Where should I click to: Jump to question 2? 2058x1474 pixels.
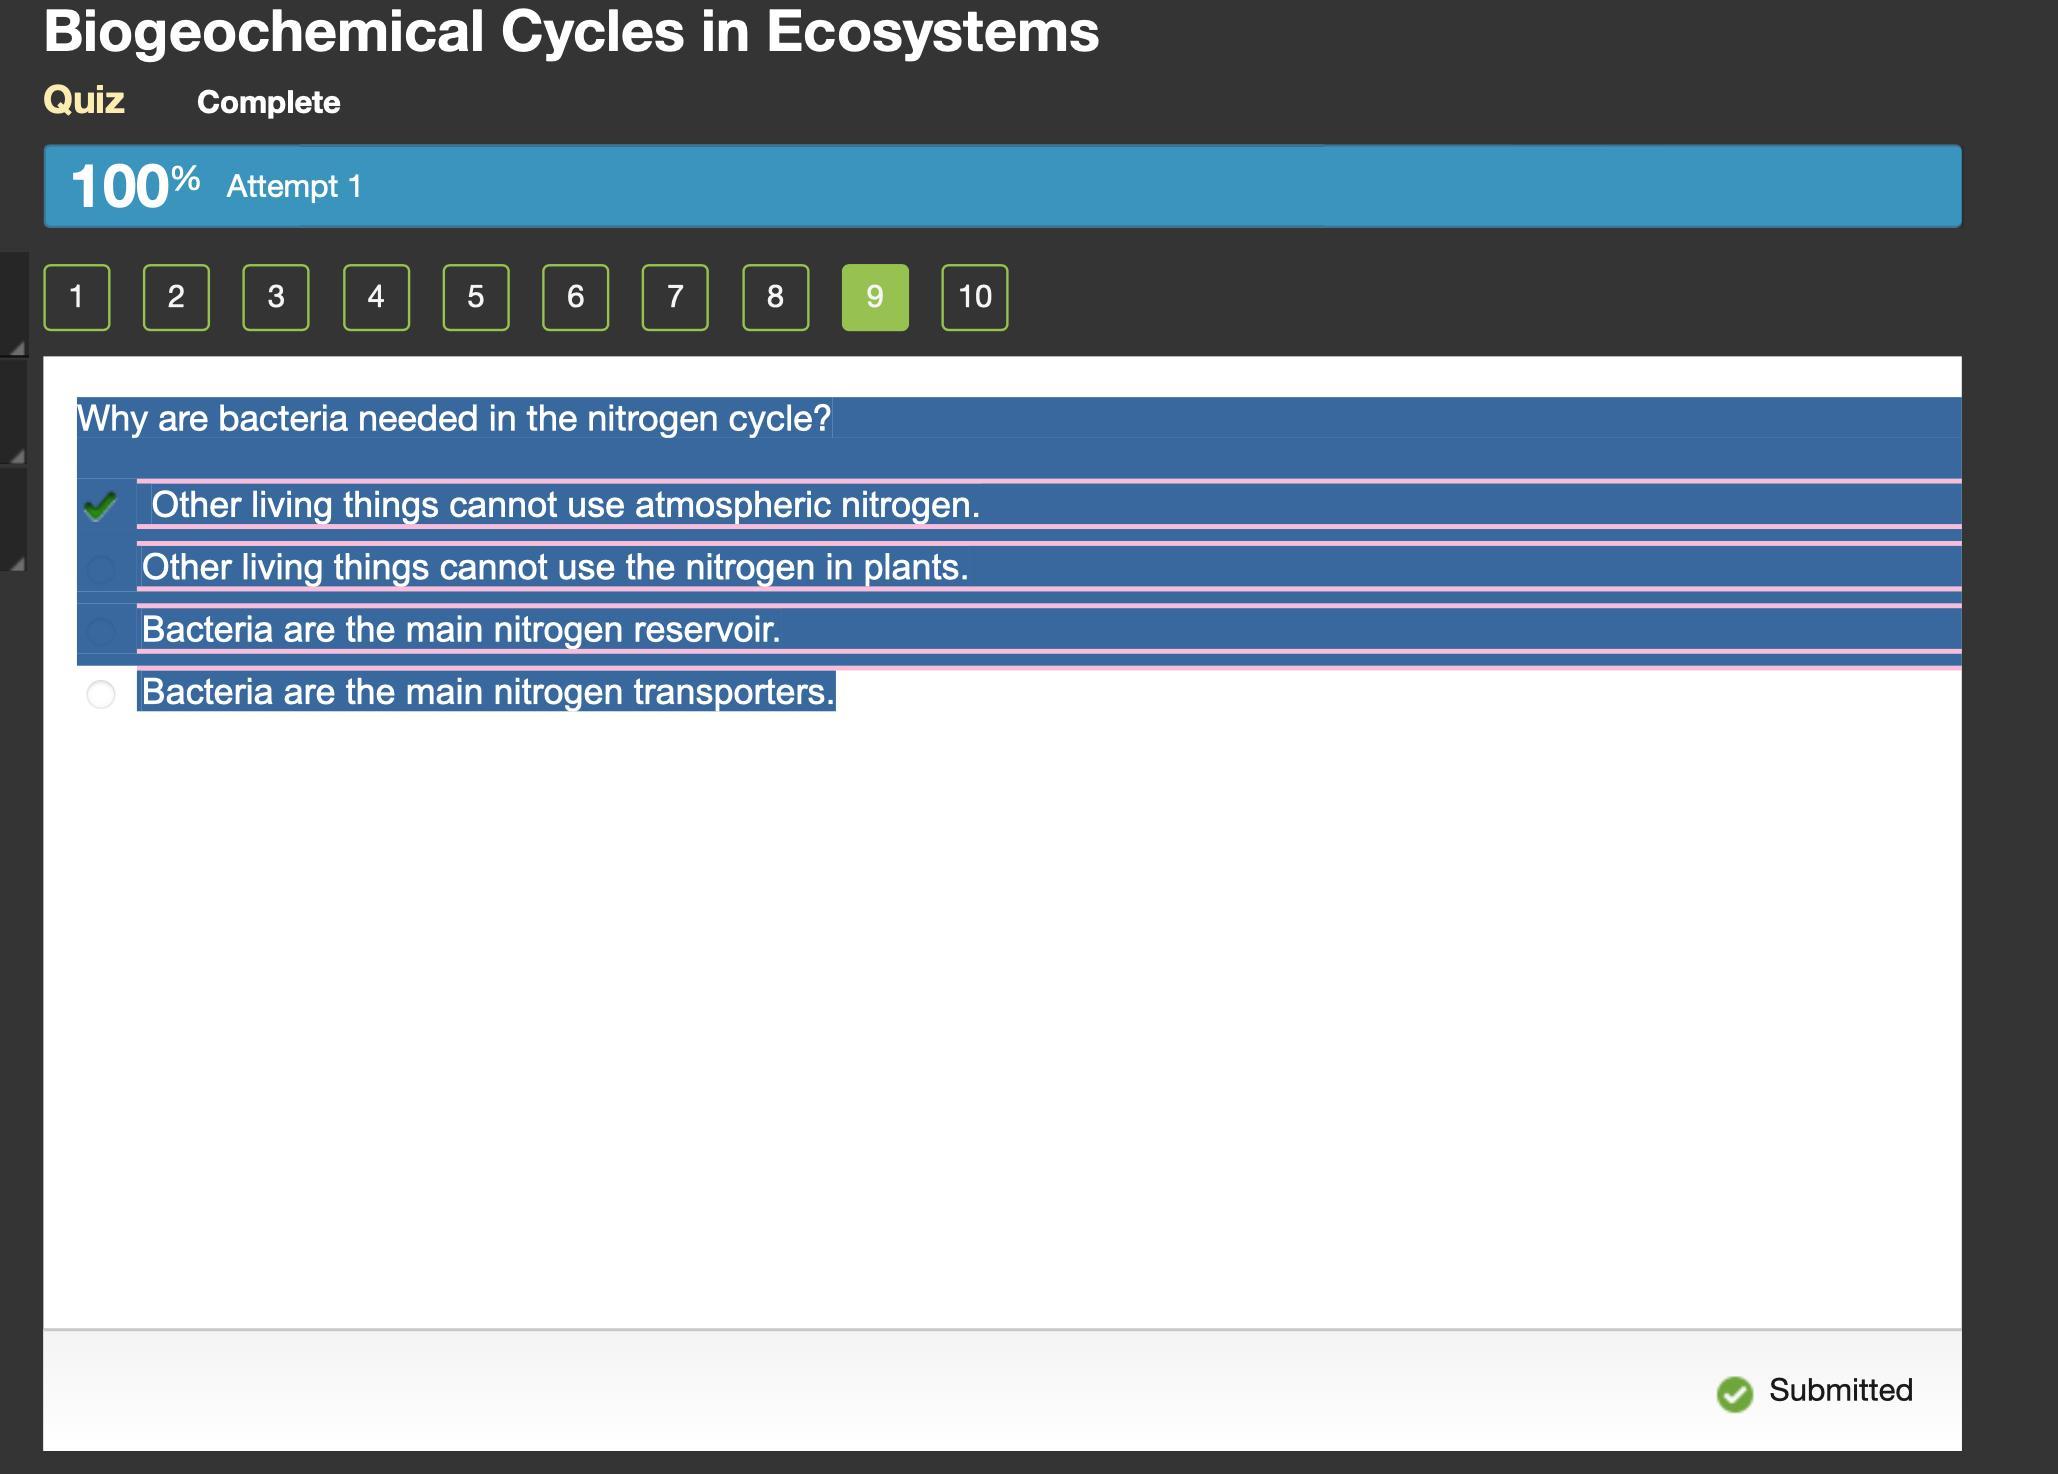tap(176, 297)
